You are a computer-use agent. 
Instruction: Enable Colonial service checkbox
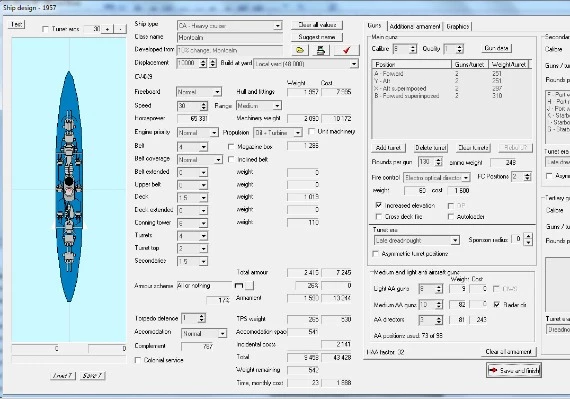[138, 360]
